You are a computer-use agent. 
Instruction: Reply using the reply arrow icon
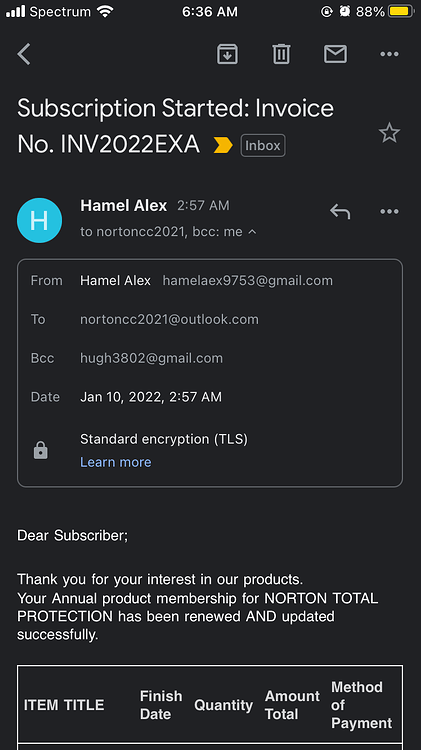(x=340, y=211)
